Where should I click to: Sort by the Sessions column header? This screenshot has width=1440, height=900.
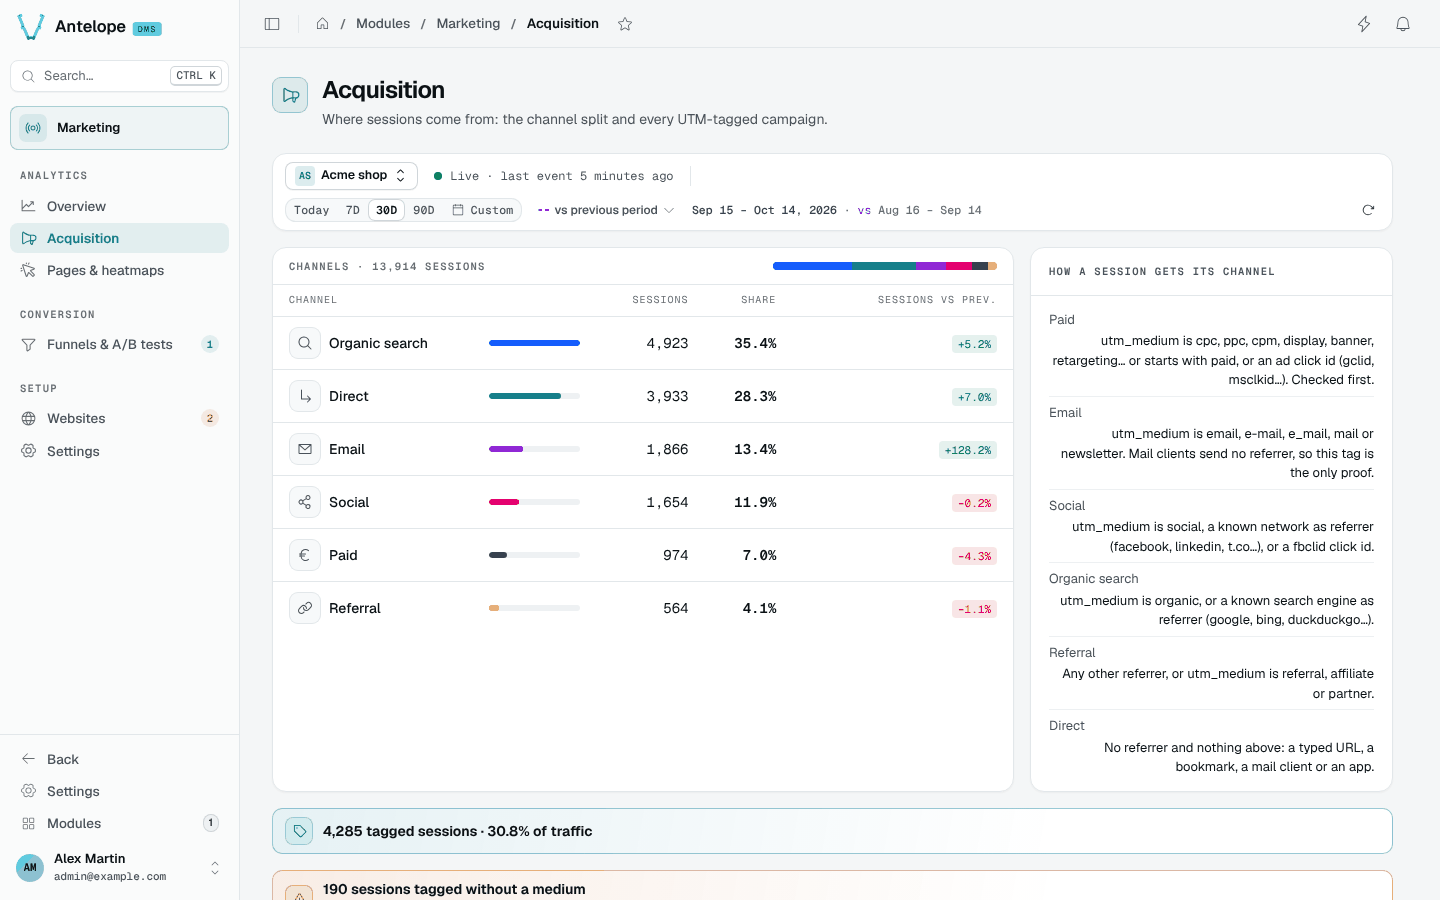(660, 300)
